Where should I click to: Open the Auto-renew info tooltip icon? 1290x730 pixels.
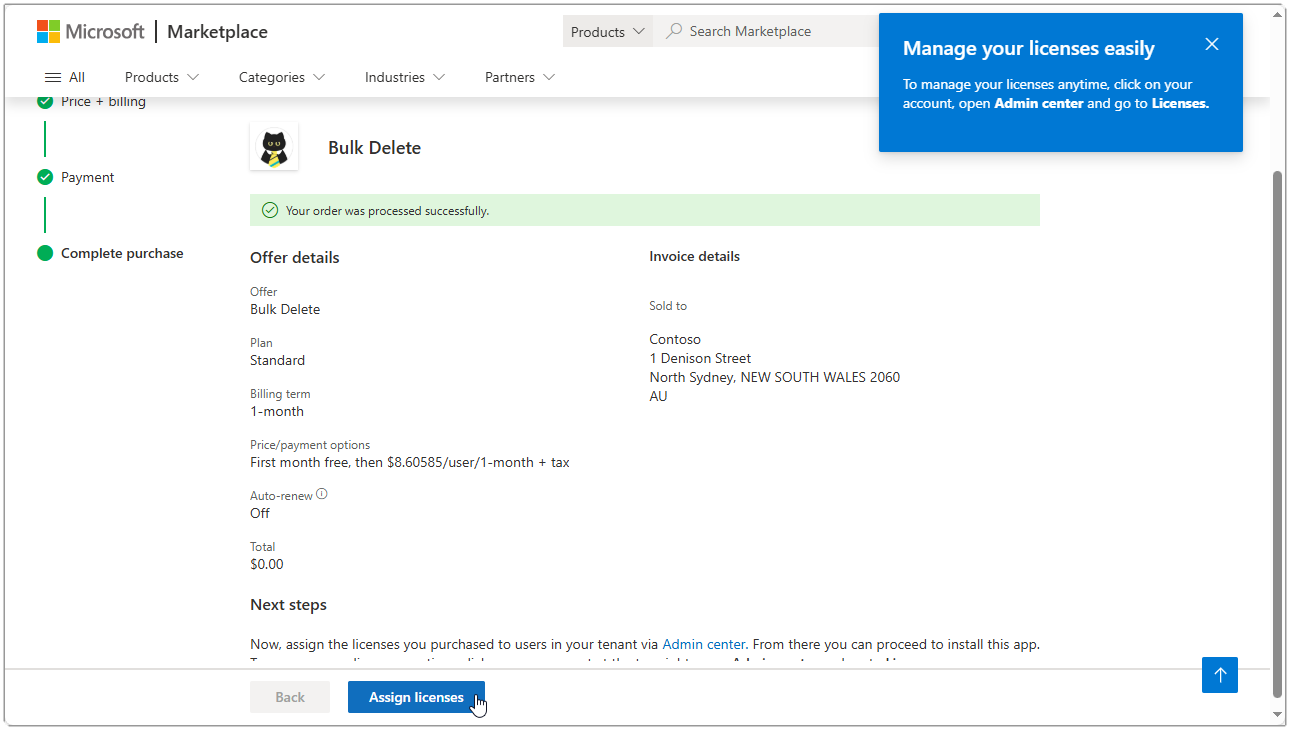tap(321, 492)
